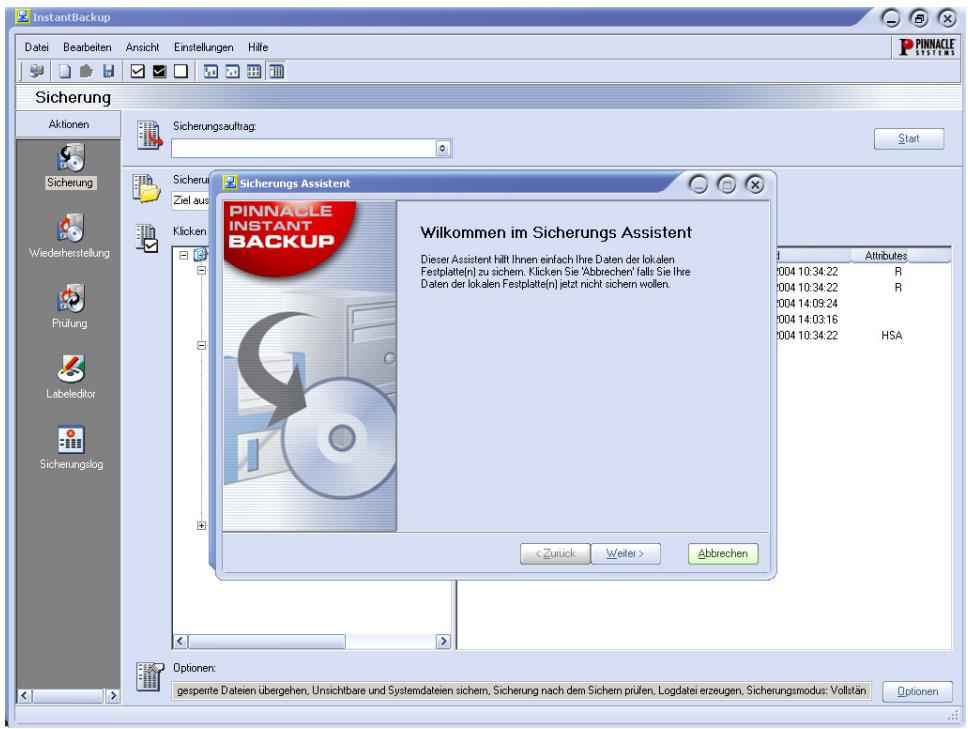968x729 pixels.
Task: Click the file tree scrollbar left arrow
Action: click(180, 641)
